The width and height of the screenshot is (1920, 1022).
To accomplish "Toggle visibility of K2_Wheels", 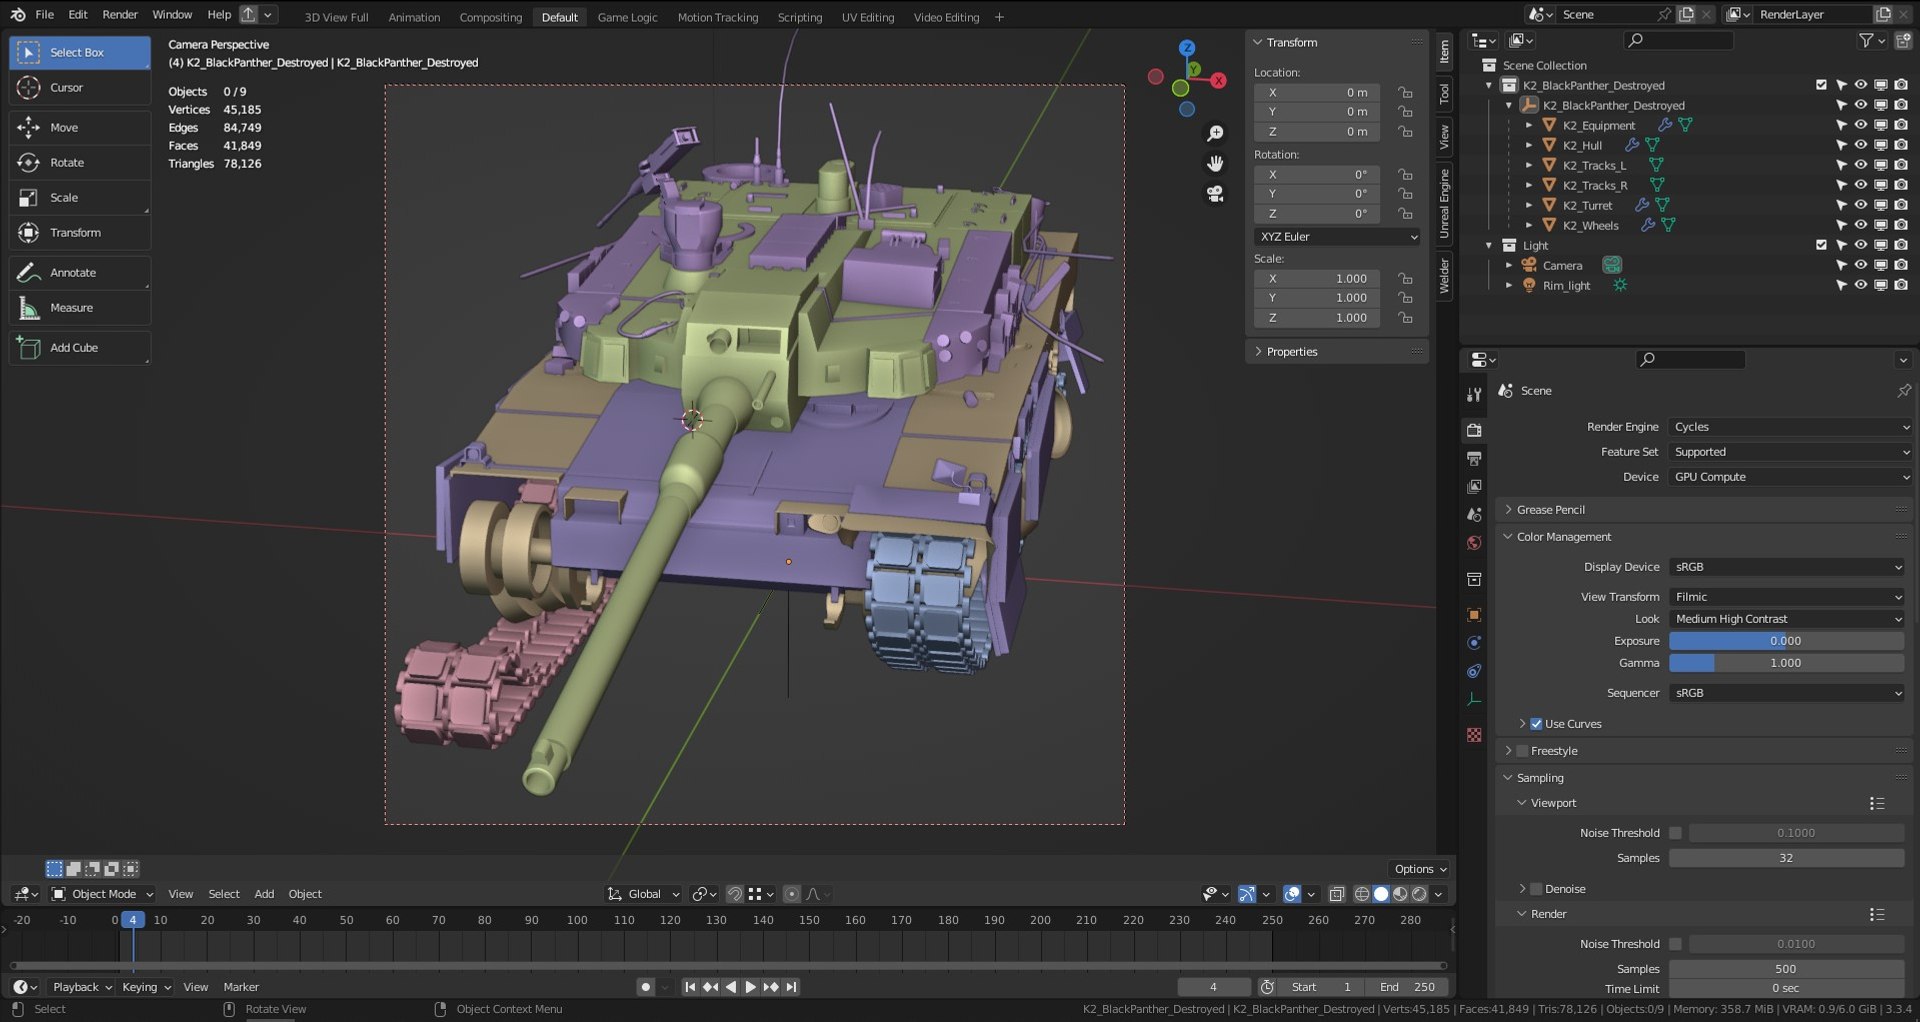I will (x=1860, y=225).
